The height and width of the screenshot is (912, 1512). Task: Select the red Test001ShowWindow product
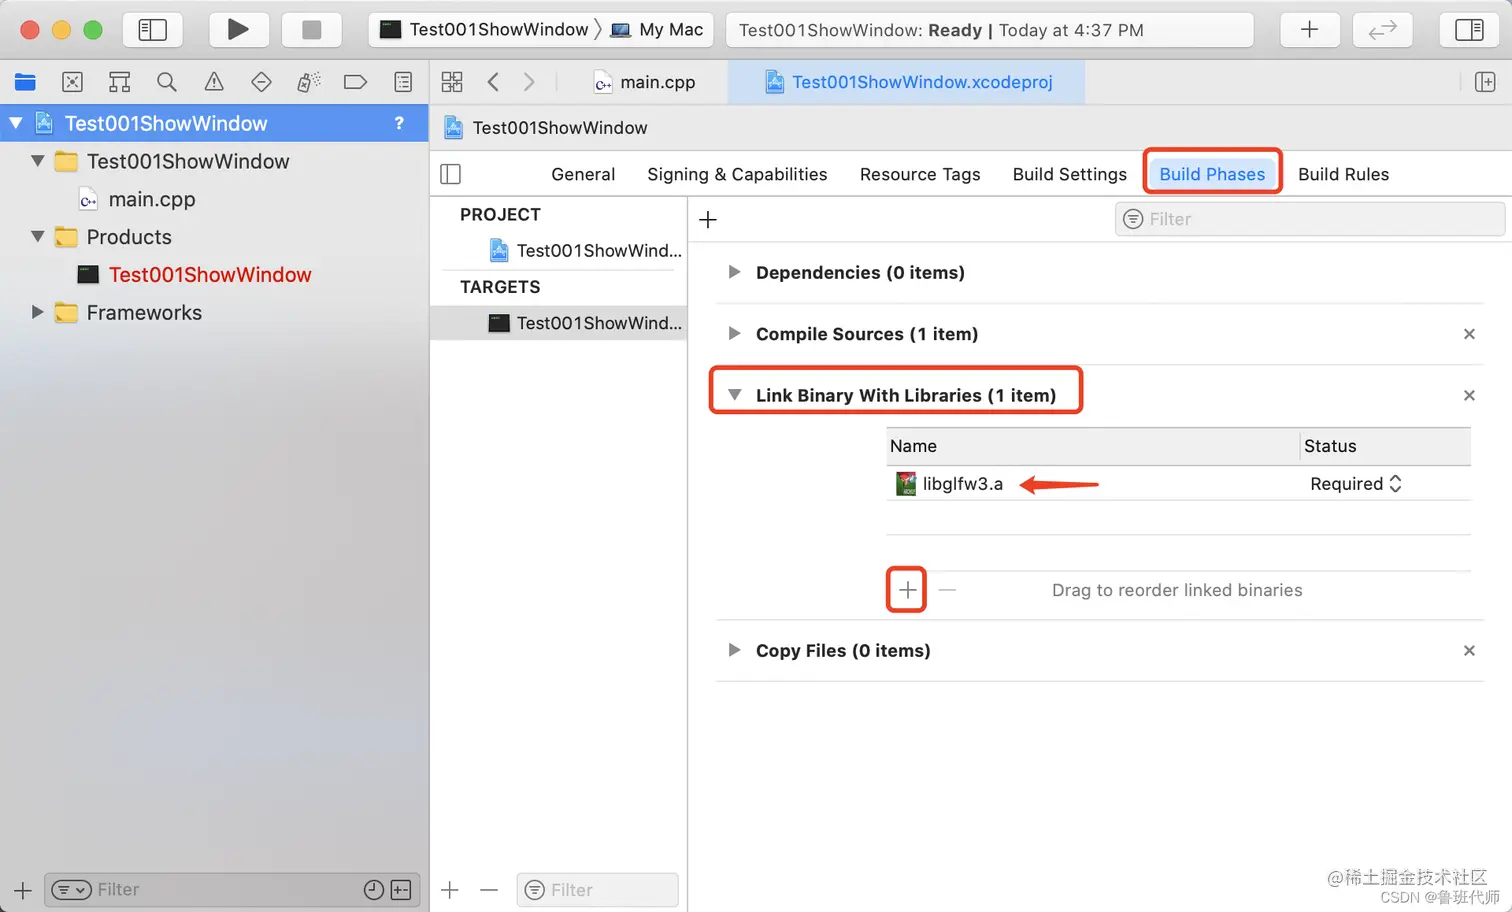195,275
